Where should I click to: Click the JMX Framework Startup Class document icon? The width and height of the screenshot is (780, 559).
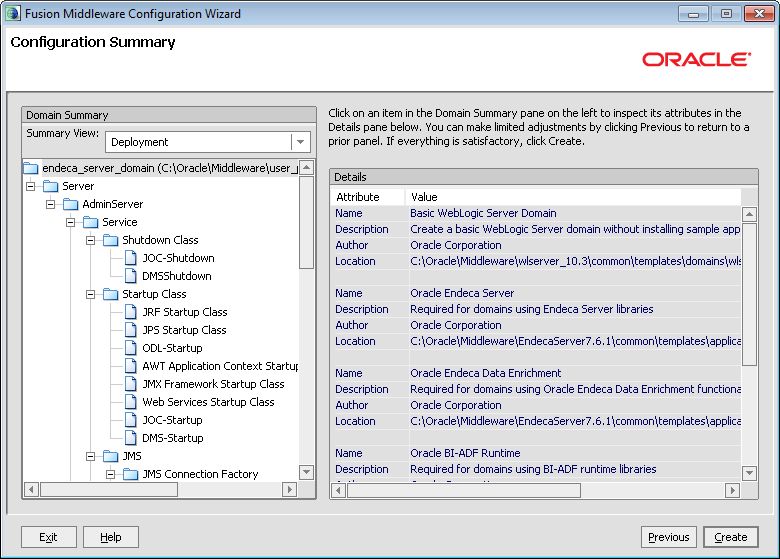pyautogui.click(x=130, y=384)
